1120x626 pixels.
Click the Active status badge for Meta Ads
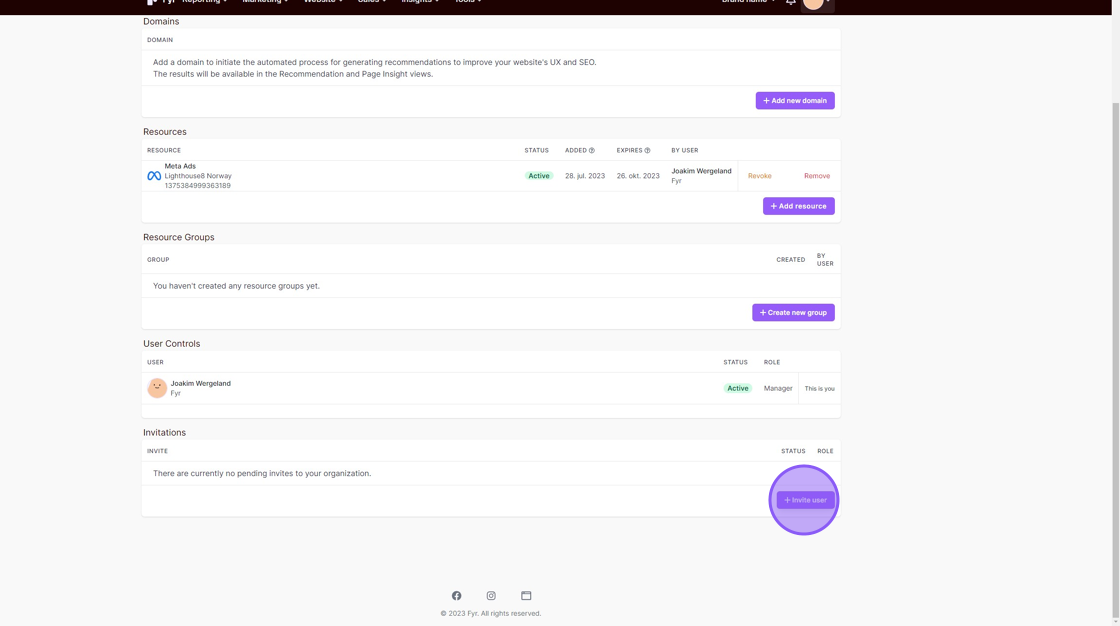(x=539, y=176)
